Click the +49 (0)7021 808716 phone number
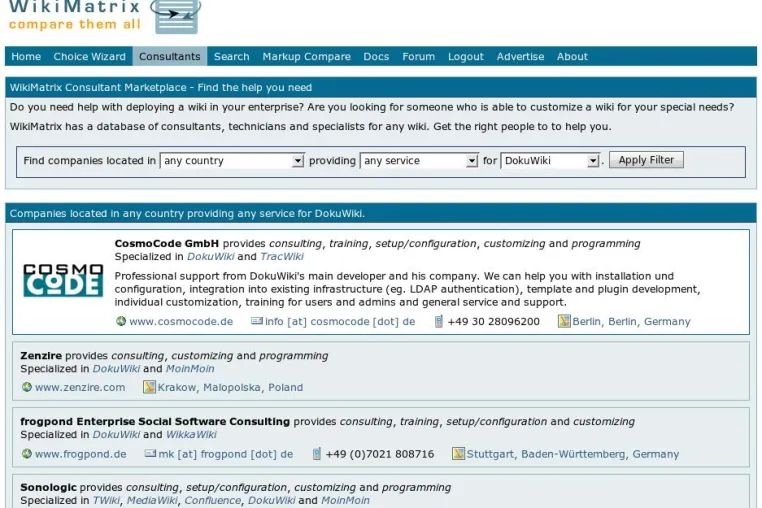Image resolution: width=762 pixels, height=508 pixels. tap(380, 454)
